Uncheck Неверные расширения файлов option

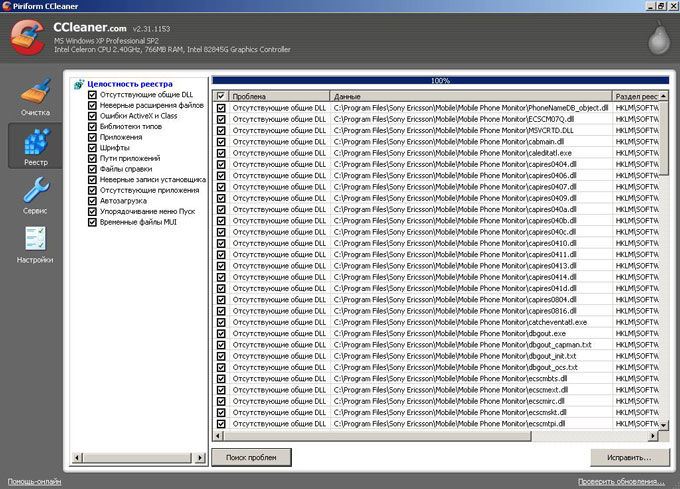(x=92, y=105)
